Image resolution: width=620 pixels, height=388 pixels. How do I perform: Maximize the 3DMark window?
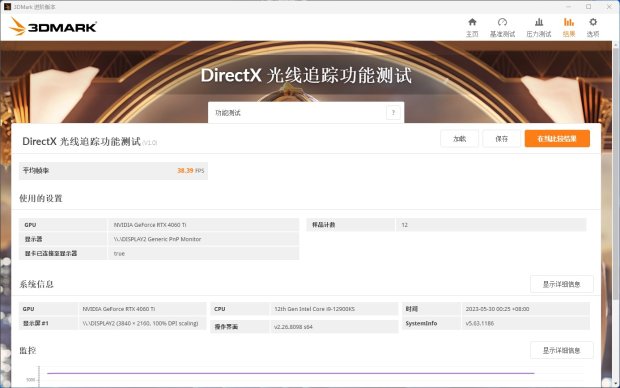click(588, 7)
